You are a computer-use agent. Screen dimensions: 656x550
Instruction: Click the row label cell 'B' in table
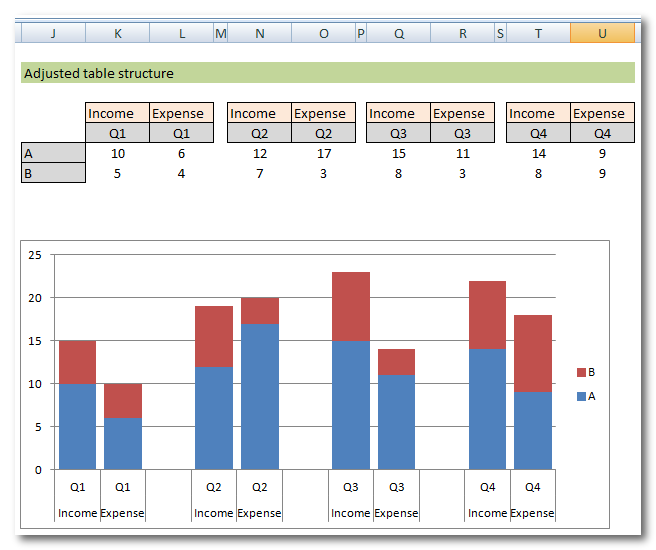(53, 173)
